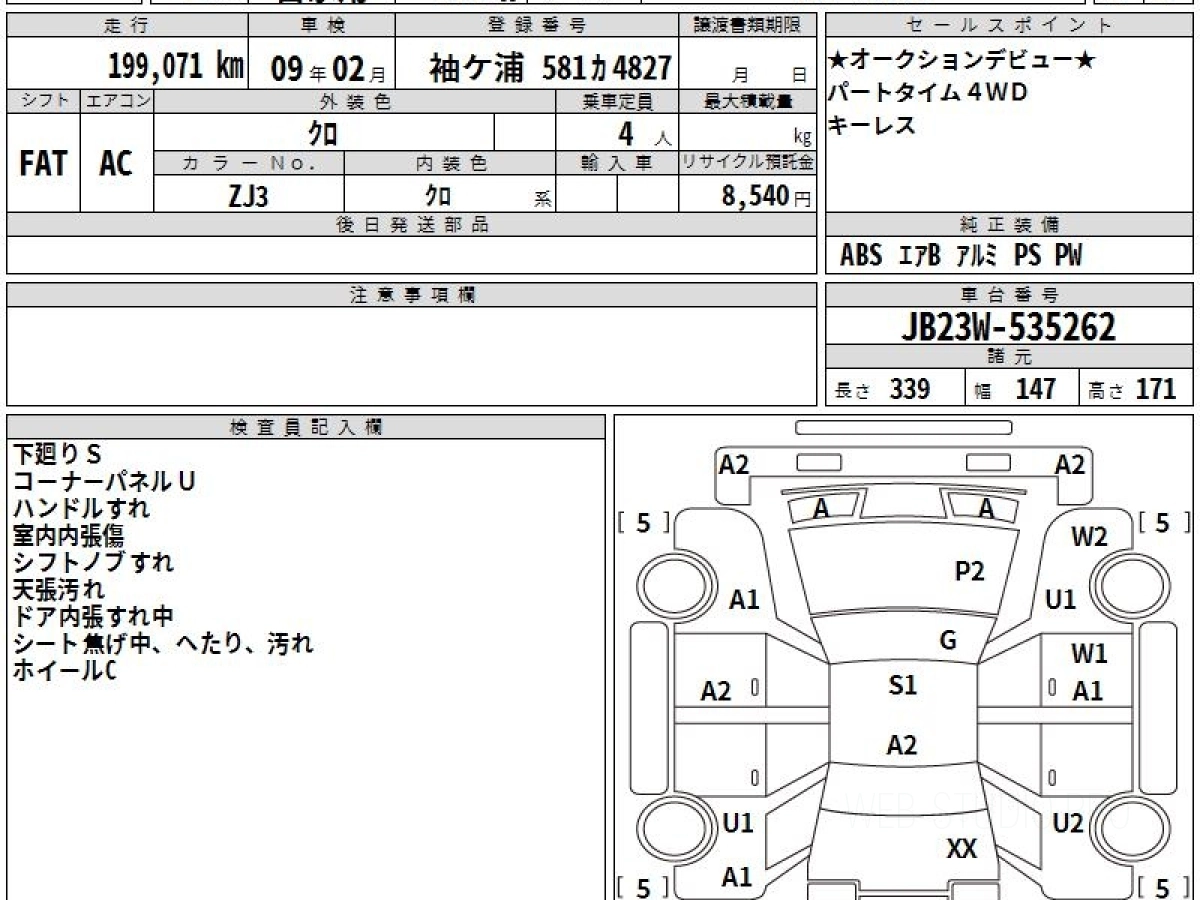Select the 輸入車 header
Viewport: 1200px width, 900px height.
617,163
